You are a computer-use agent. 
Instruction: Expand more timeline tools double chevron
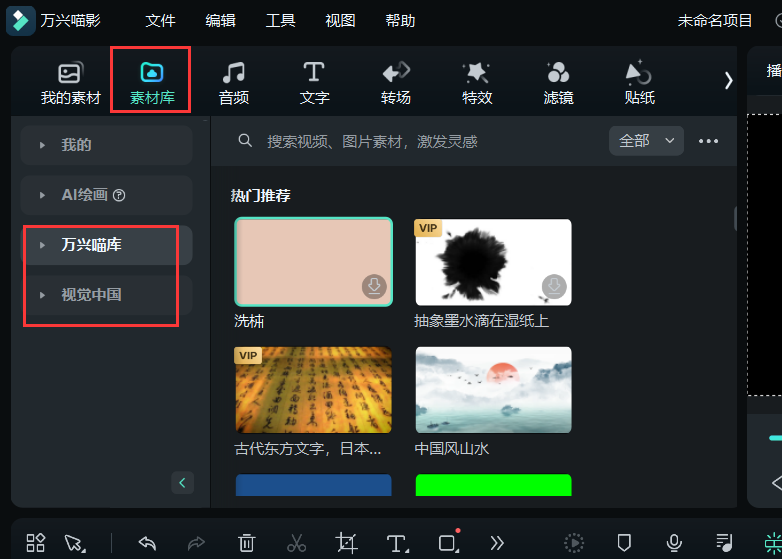tap(497, 543)
